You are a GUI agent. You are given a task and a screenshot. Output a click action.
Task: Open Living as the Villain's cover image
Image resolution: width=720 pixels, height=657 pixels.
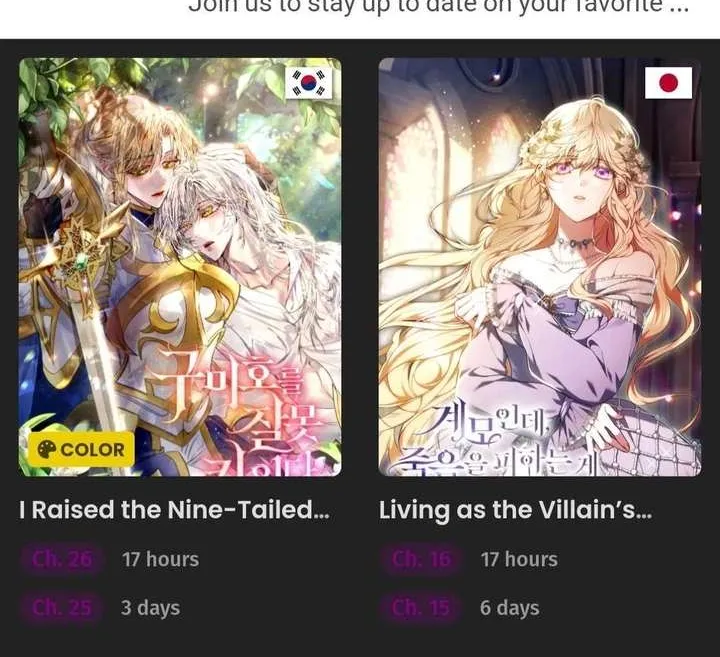coord(540,267)
